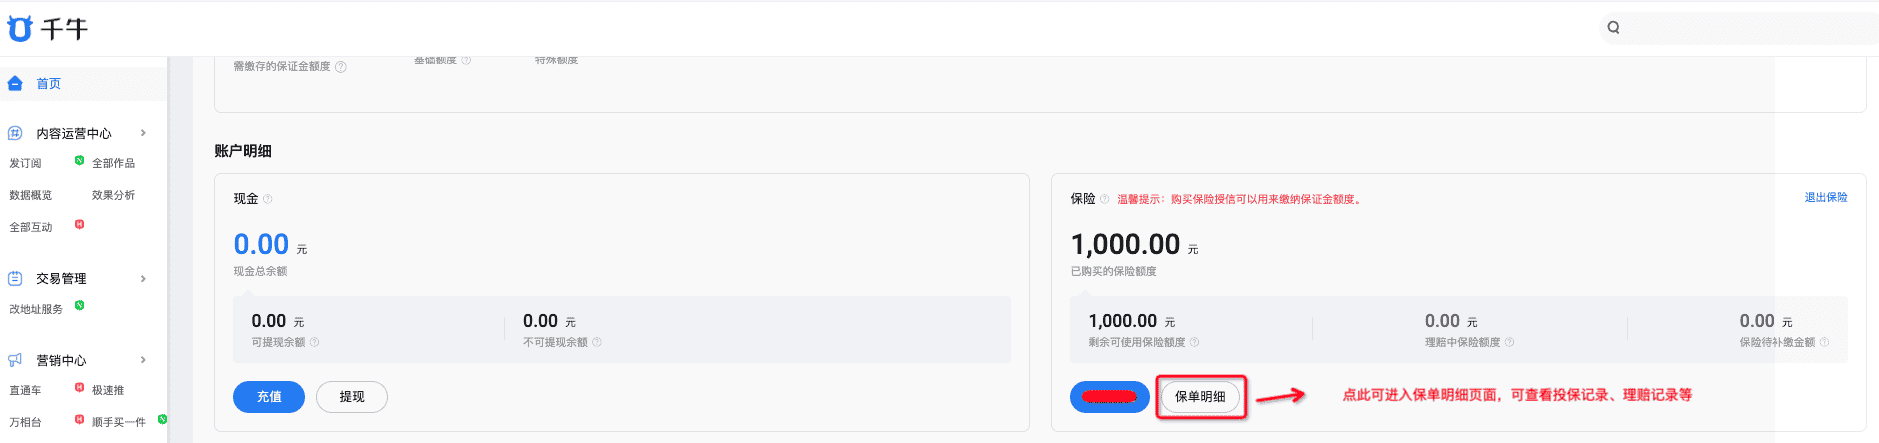Click the Qianniu (千牛) logo icon
This screenshot has height=443, width=1879.
pos(20,29)
